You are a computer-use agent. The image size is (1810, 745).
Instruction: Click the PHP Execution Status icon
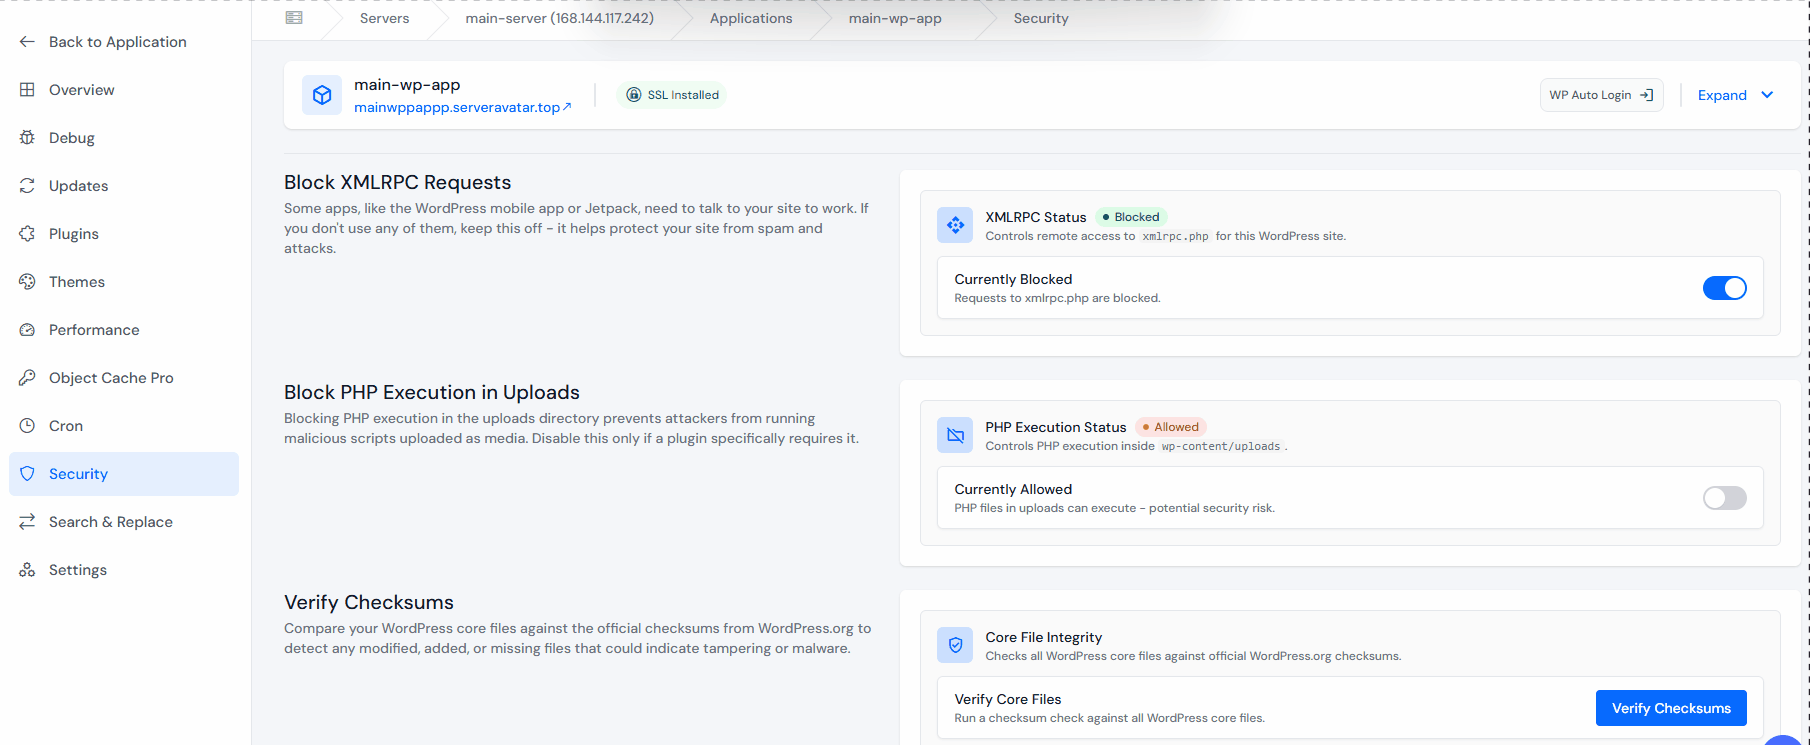tap(955, 435)
